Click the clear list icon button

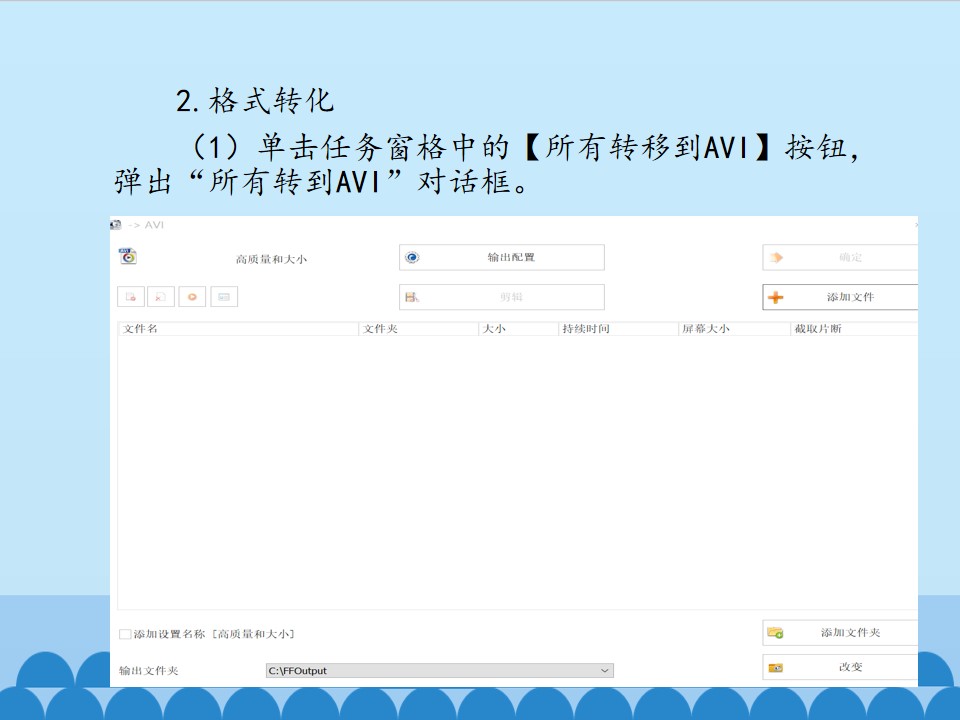[x=161, y=297]
